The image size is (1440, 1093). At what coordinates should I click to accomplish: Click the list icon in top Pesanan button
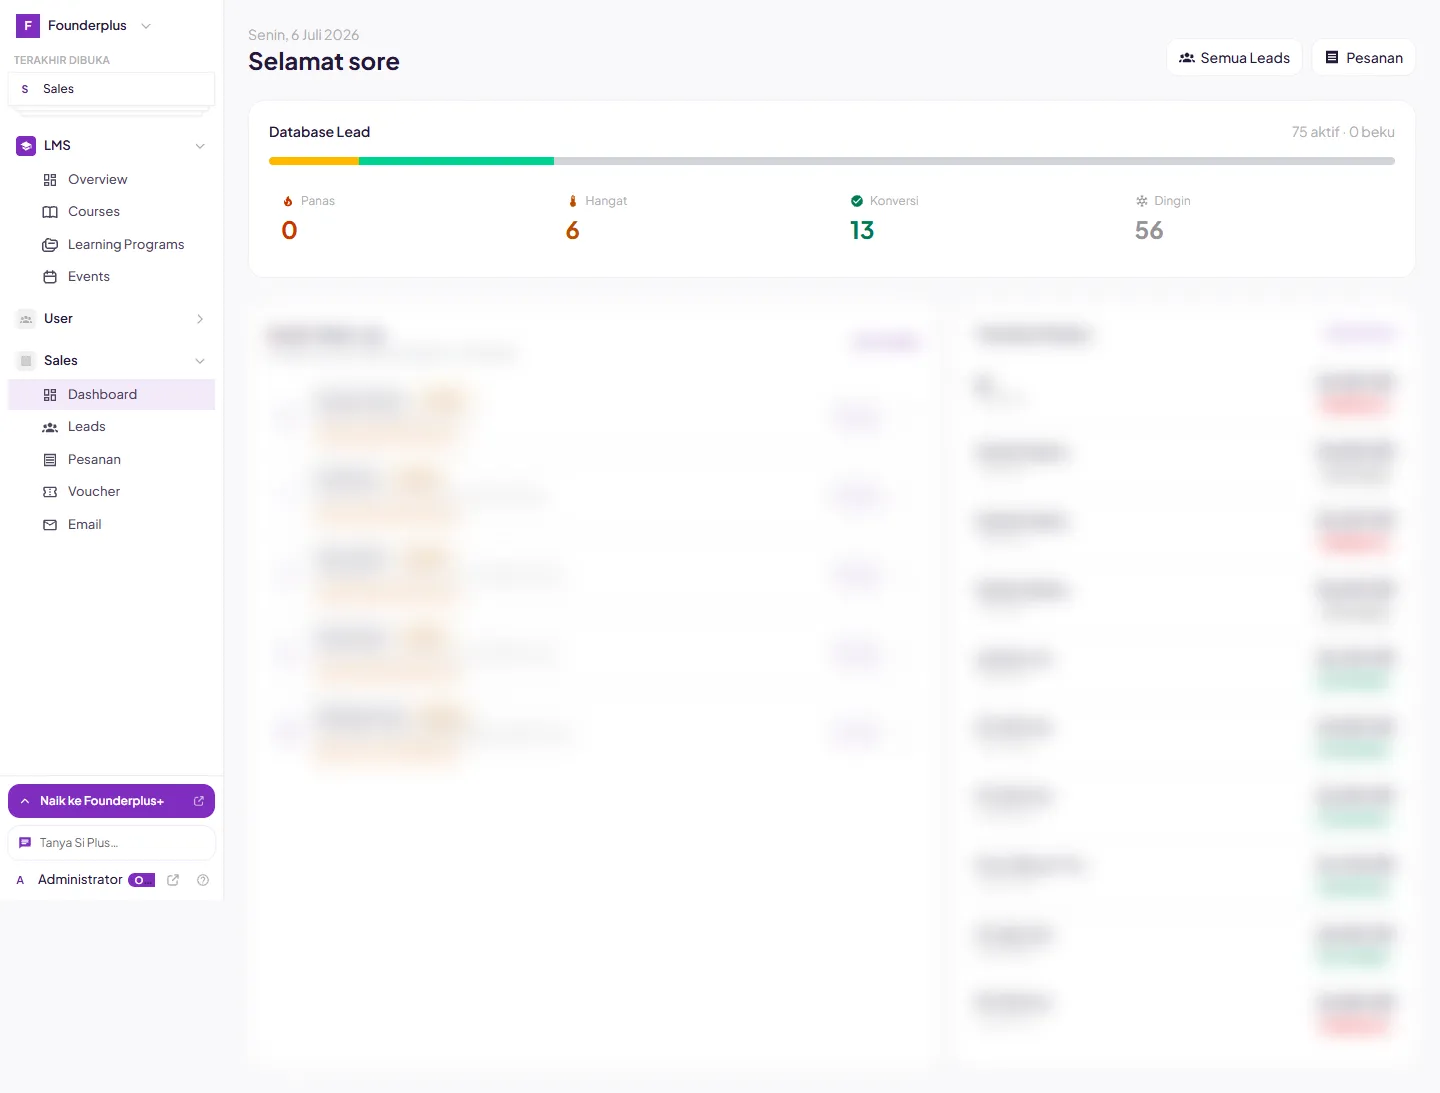point(1332,58)
